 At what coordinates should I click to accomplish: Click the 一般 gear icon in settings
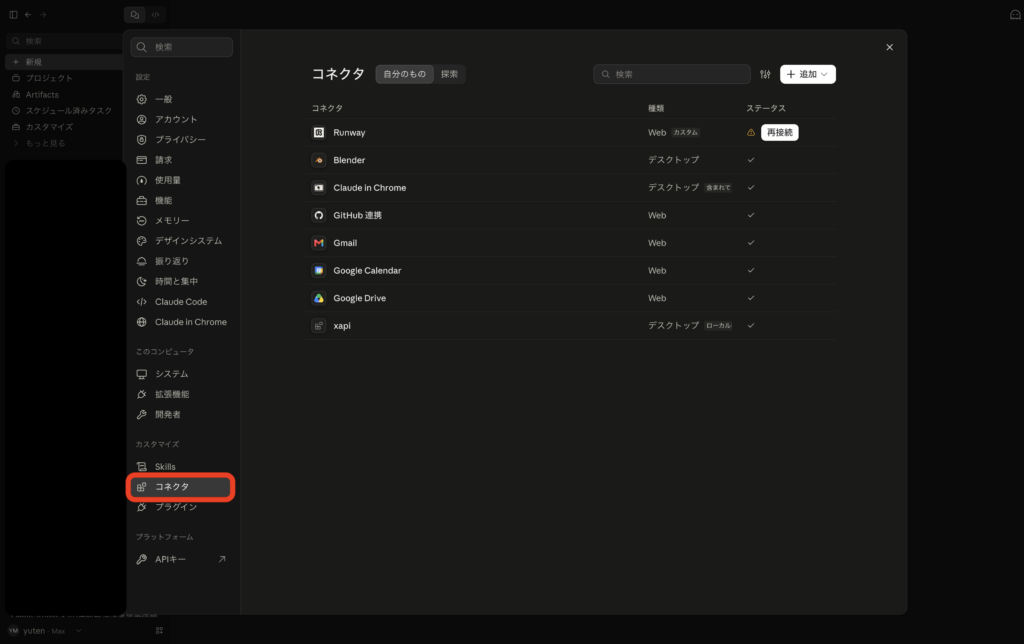pyautogui.click(x=142, y=99)
